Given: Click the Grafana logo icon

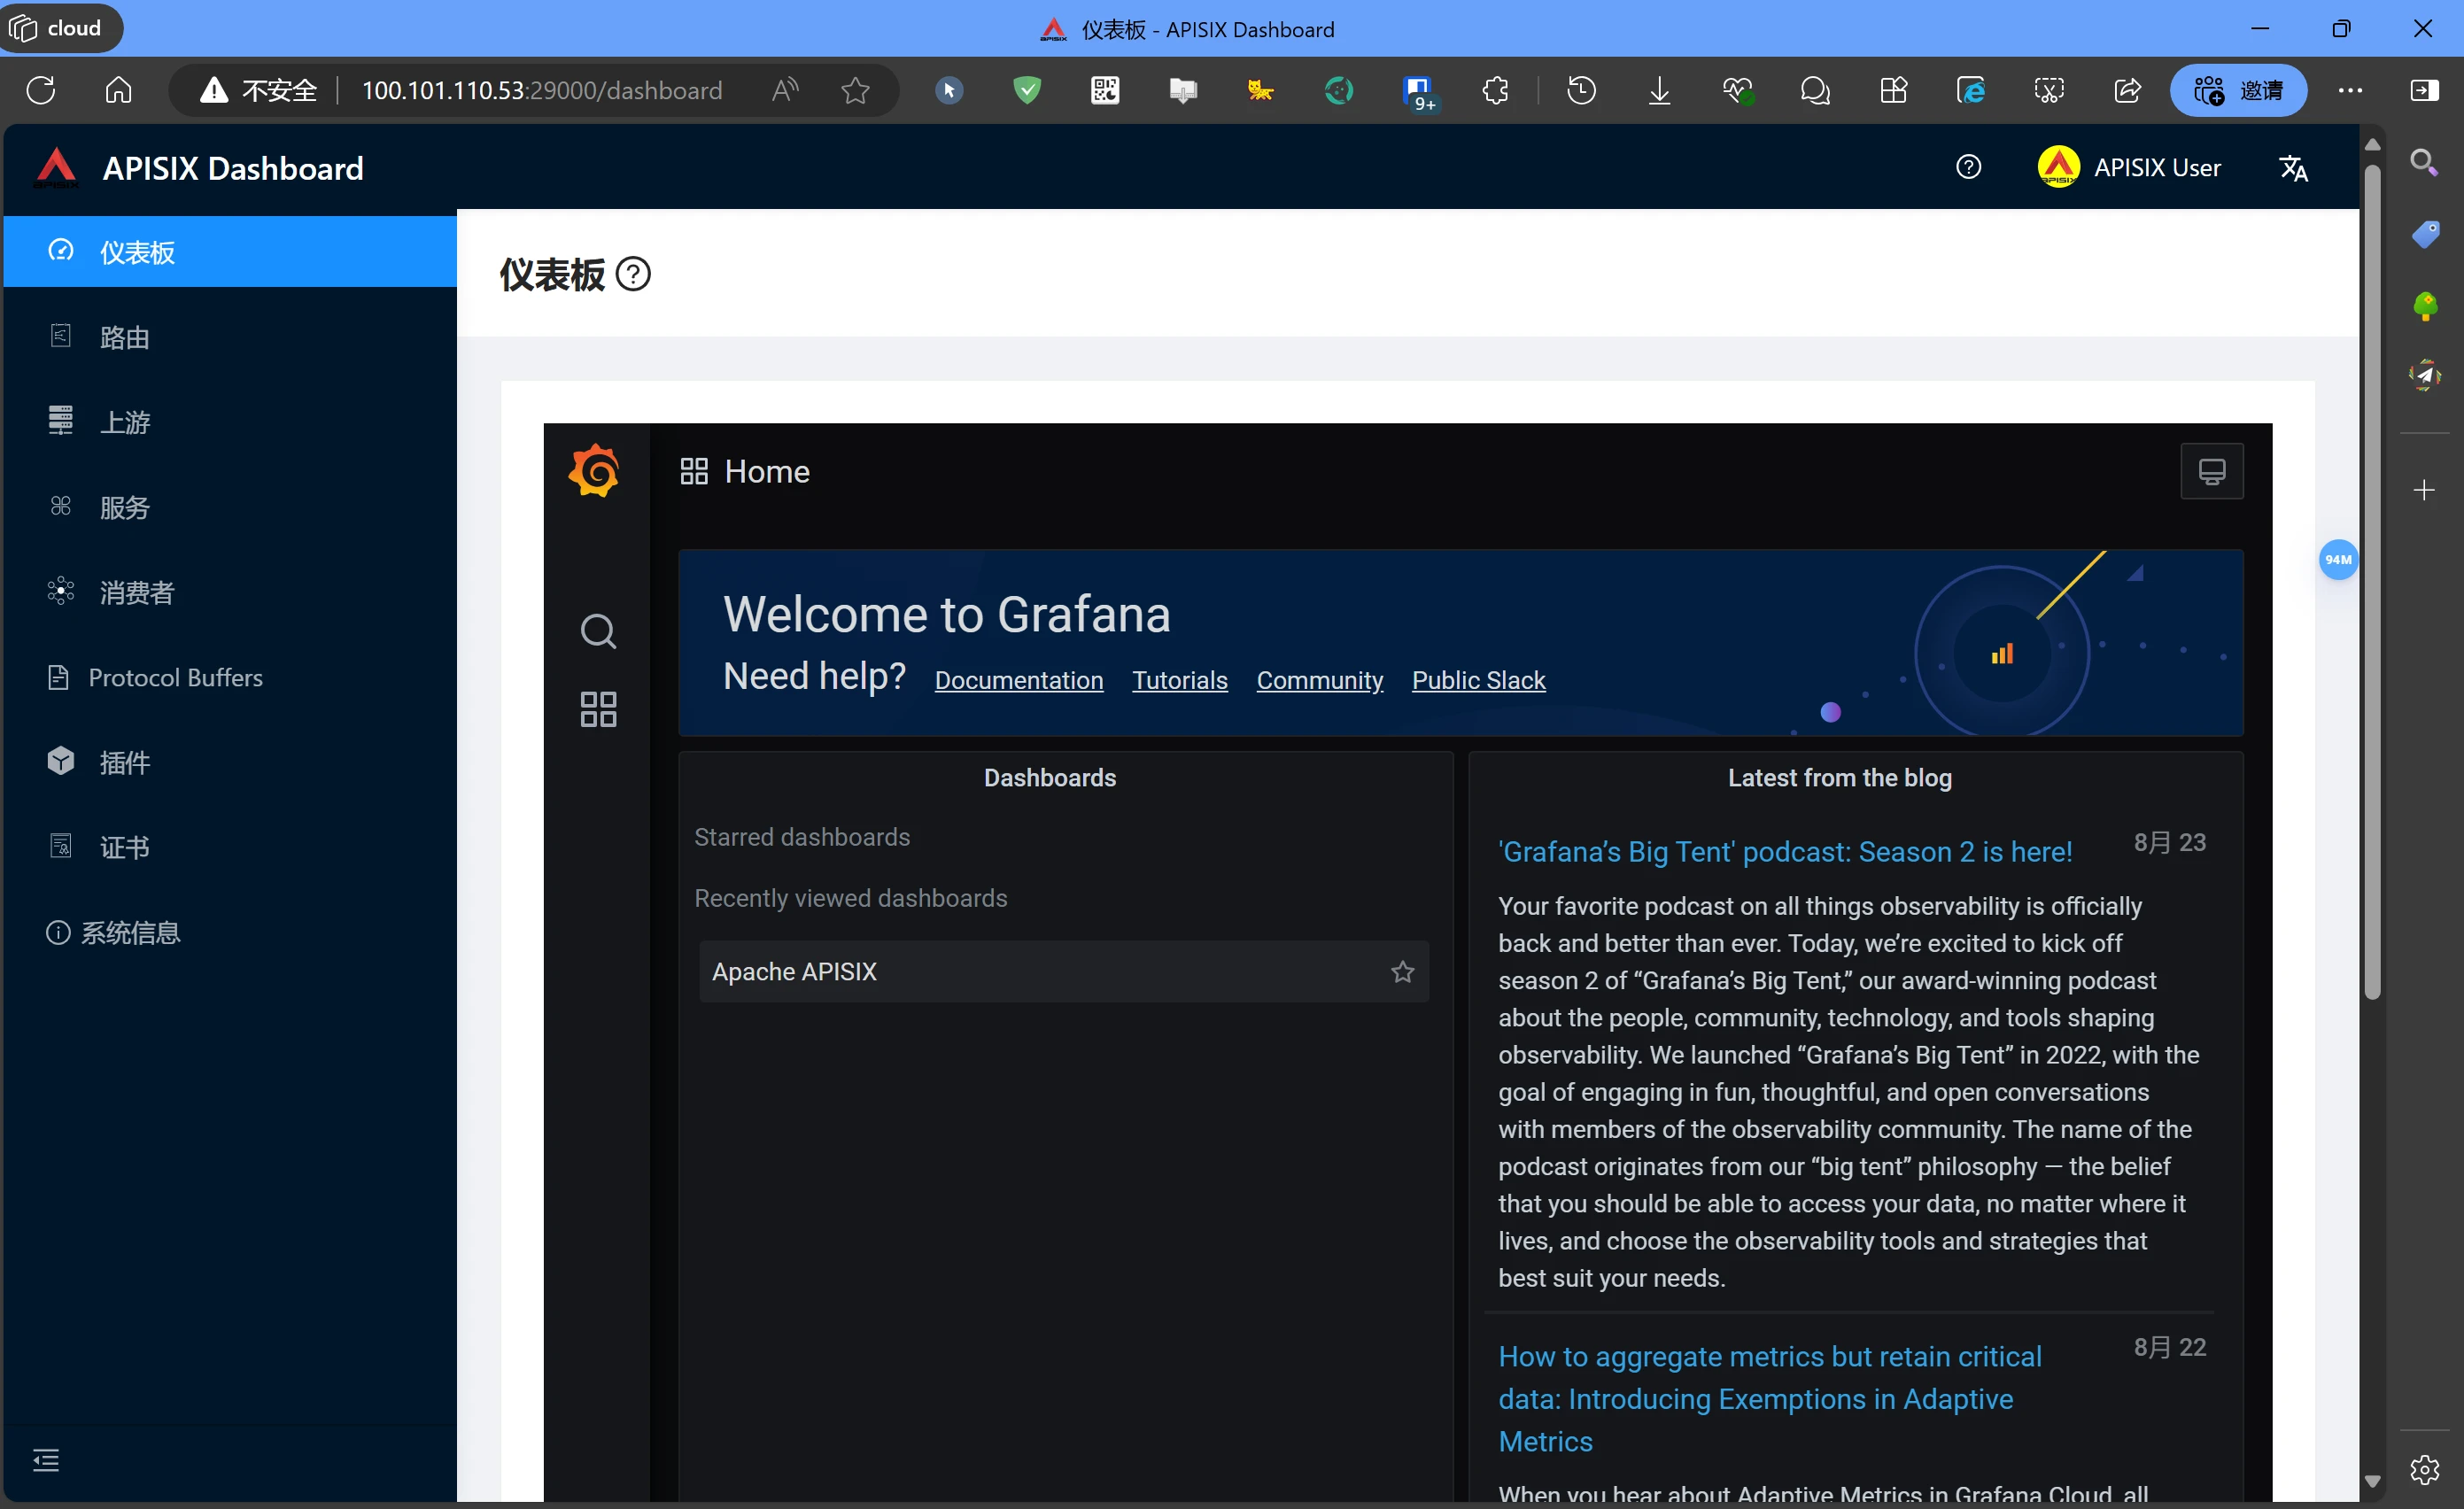Looking at the screenshot, I should tap(594, 470).
